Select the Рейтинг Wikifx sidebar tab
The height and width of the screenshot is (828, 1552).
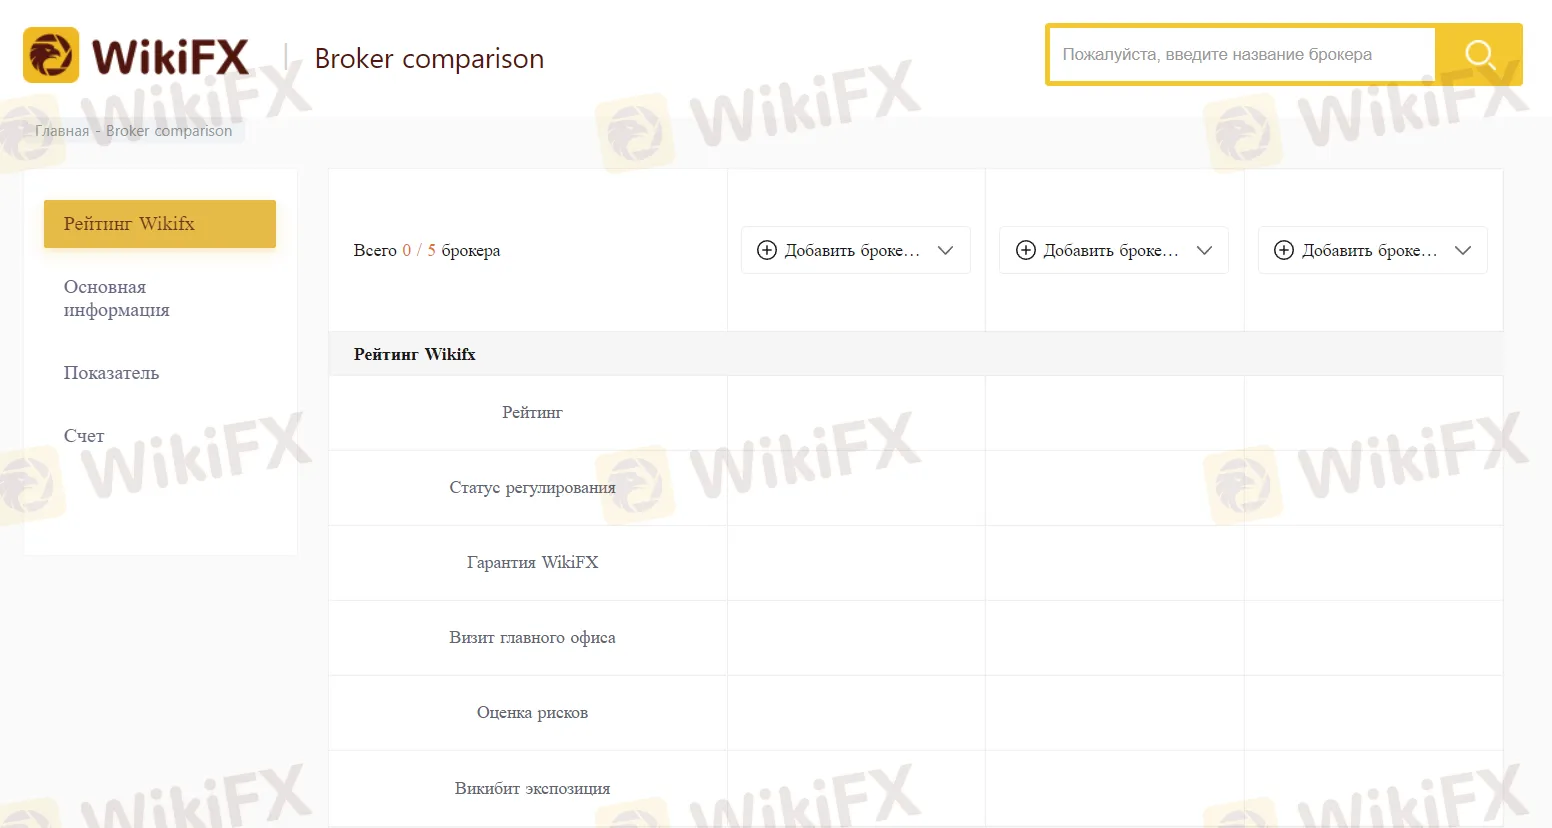(x=160, y=224)
